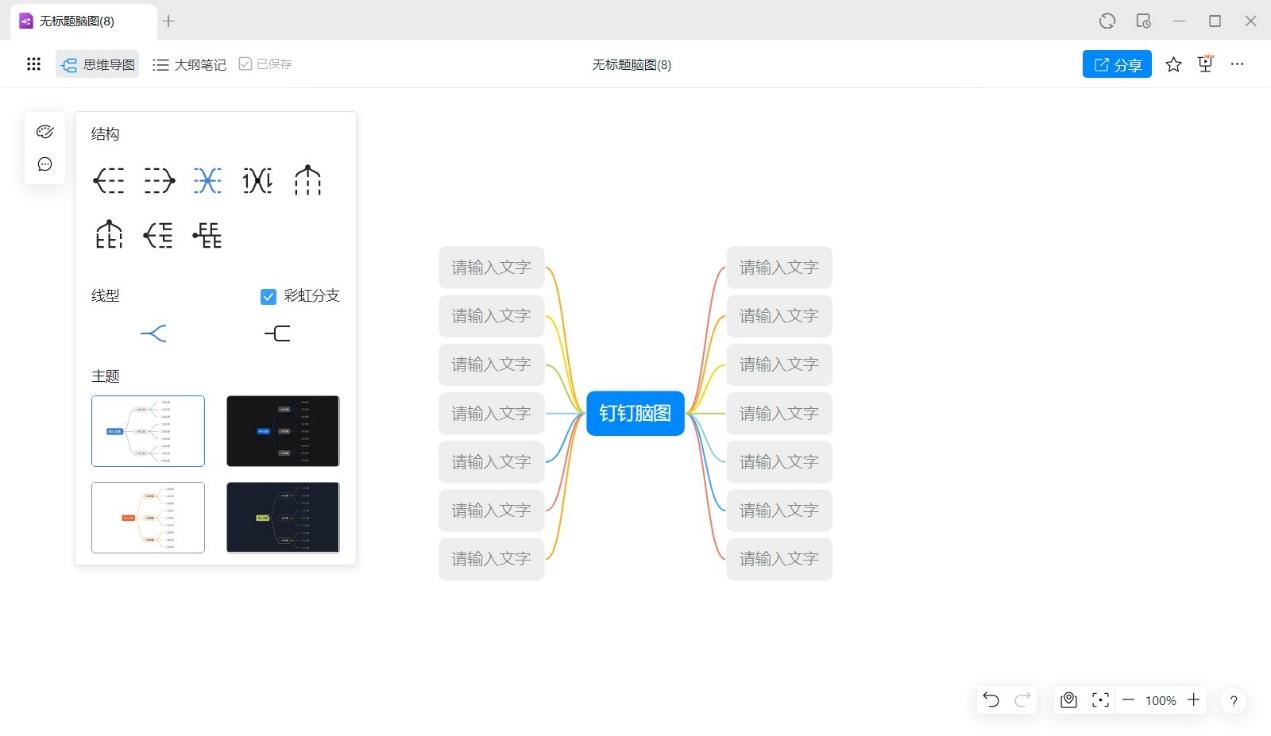Select the black dark theme thumbnail
This screenshot has height=736, width=1271.
tap(283, 431)
